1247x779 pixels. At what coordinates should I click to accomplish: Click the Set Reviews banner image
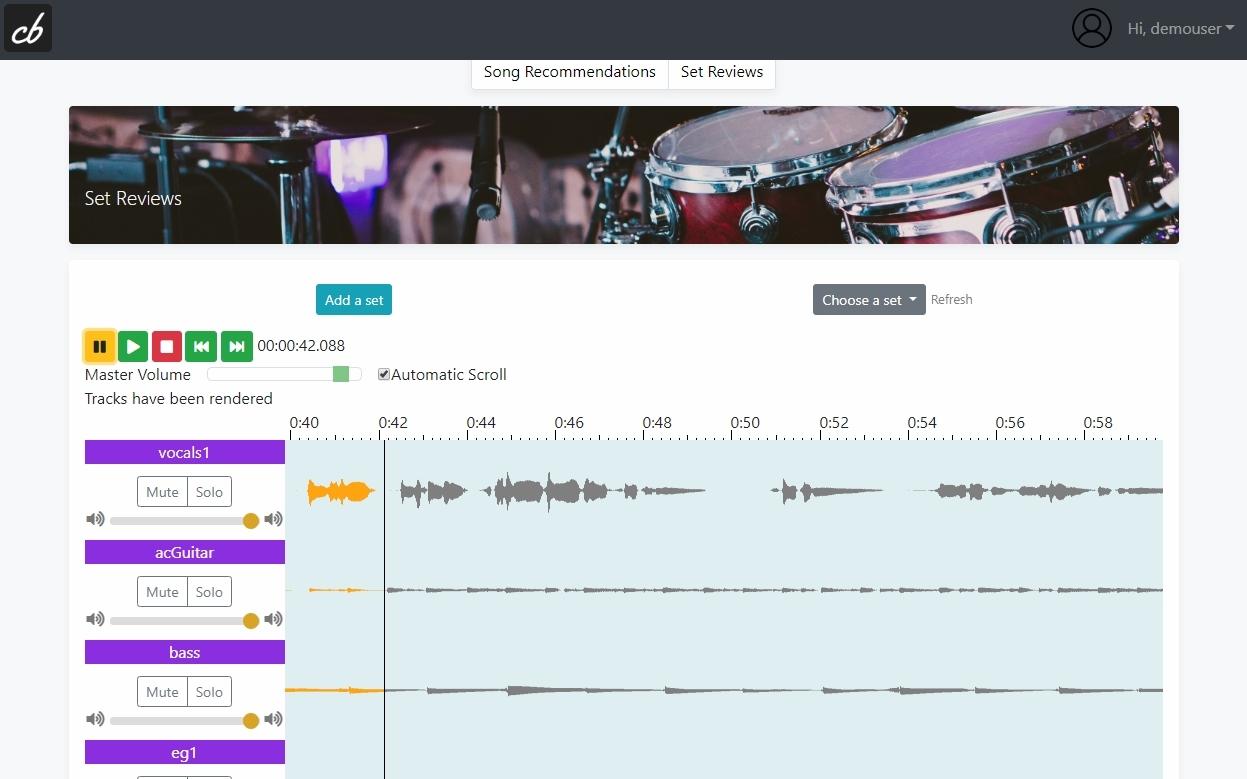point(624,175)
